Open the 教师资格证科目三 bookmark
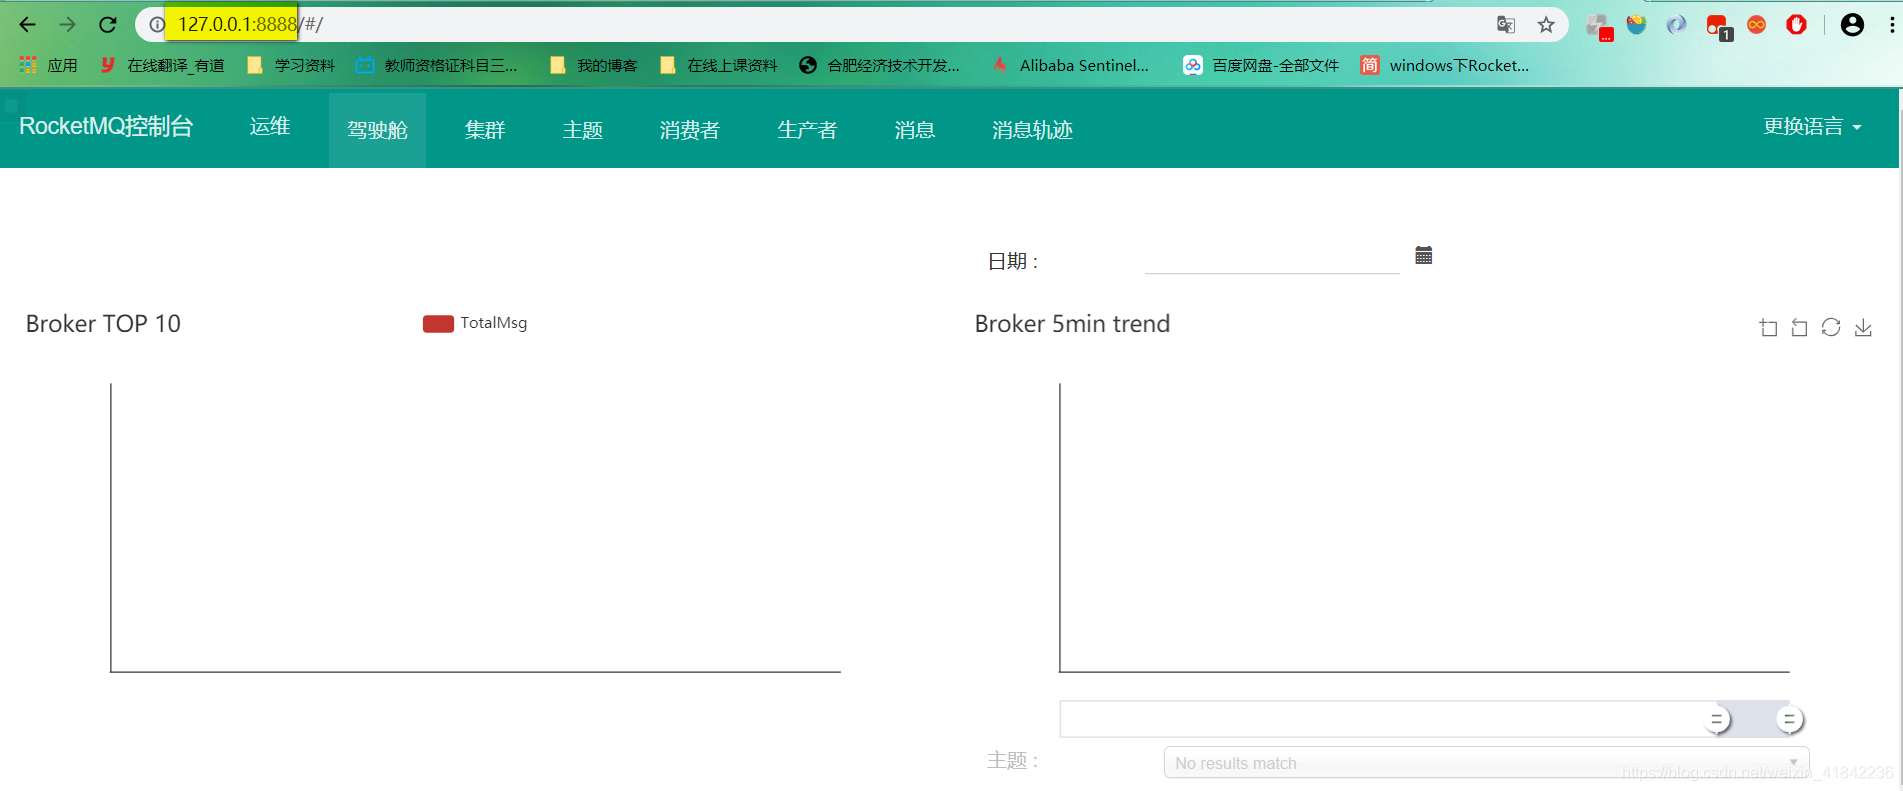The width and height of the screenshot is (1903, 791). pyautogui.click(x=437, y=65)
